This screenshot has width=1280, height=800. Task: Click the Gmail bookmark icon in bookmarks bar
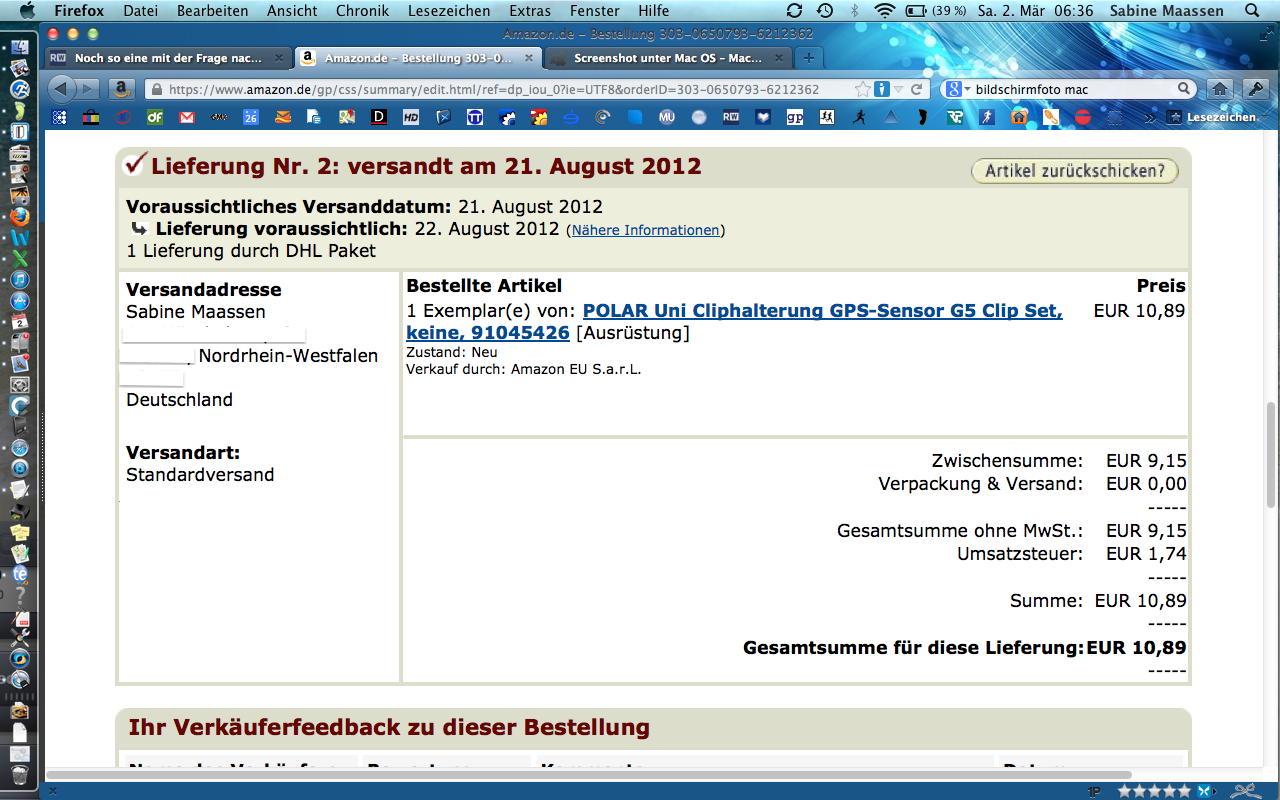[186, 117]
